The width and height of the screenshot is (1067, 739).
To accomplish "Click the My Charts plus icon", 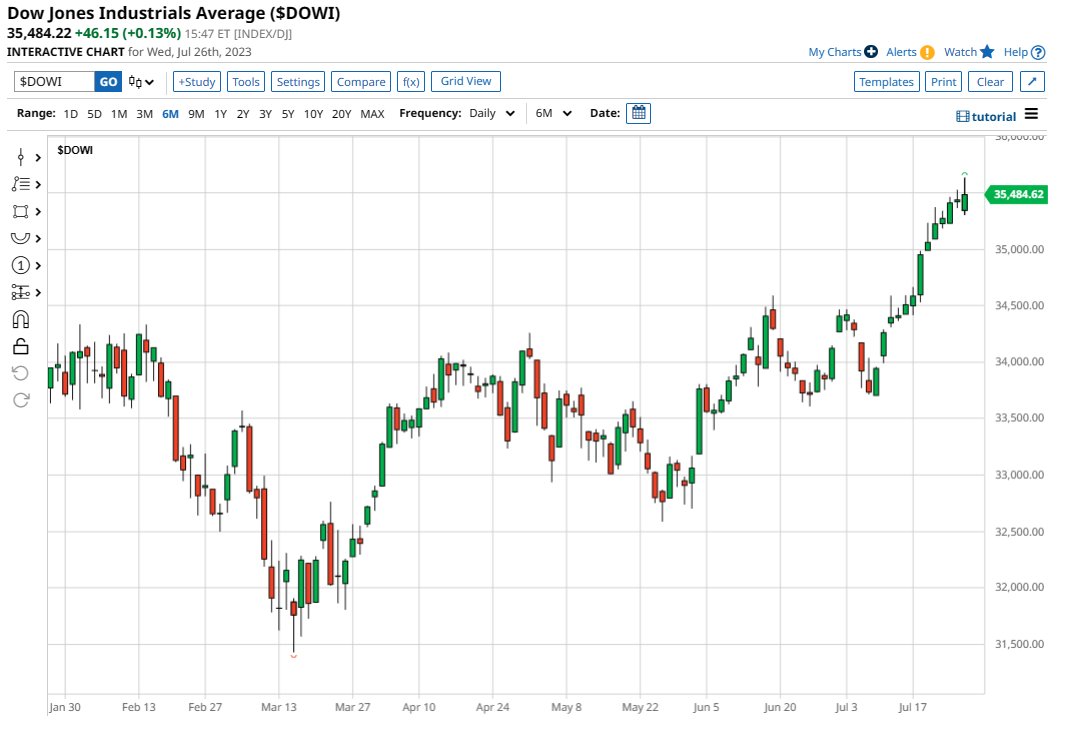I will (x=871, y=52).
